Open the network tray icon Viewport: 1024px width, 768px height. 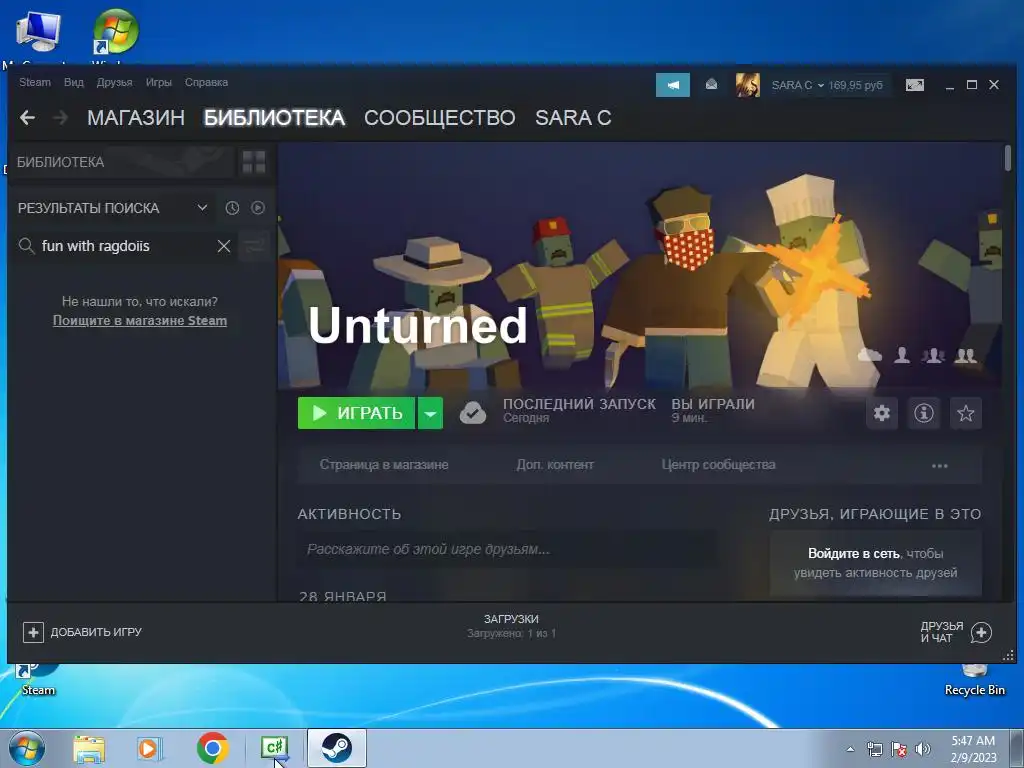pos(874,749)
